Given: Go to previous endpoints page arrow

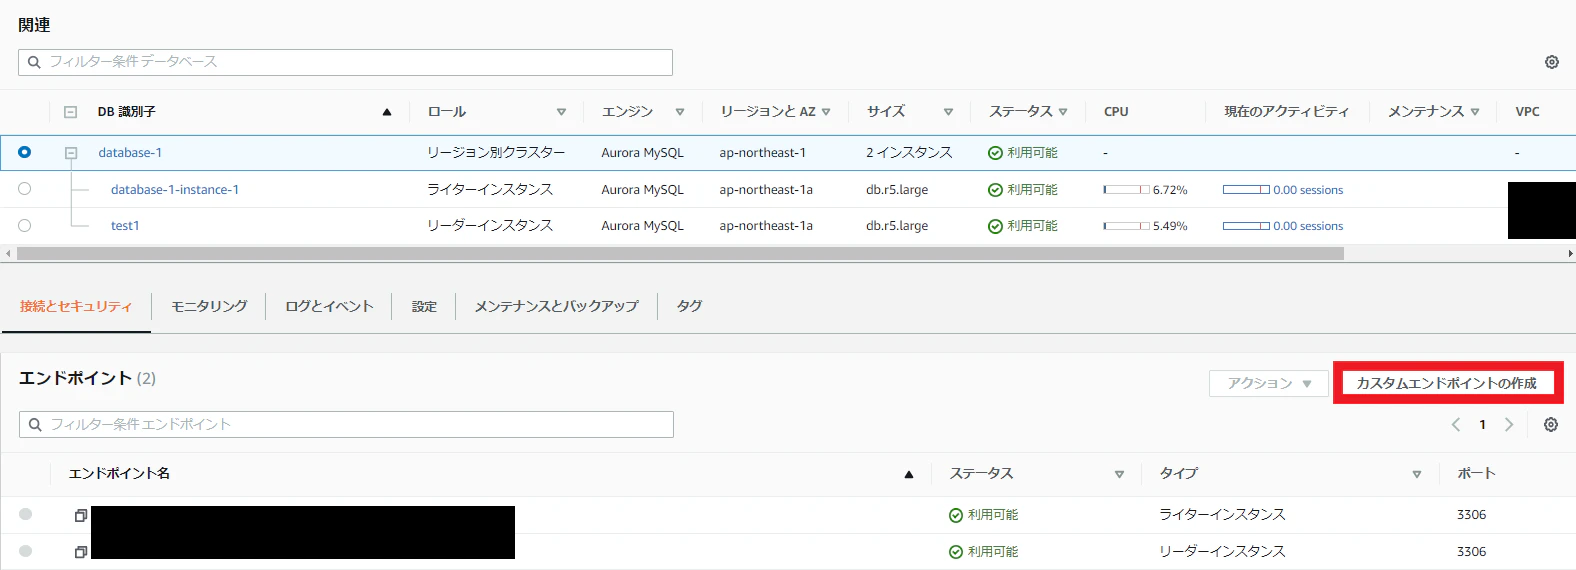Looking at the screenshot, I should pos(1456,425).
